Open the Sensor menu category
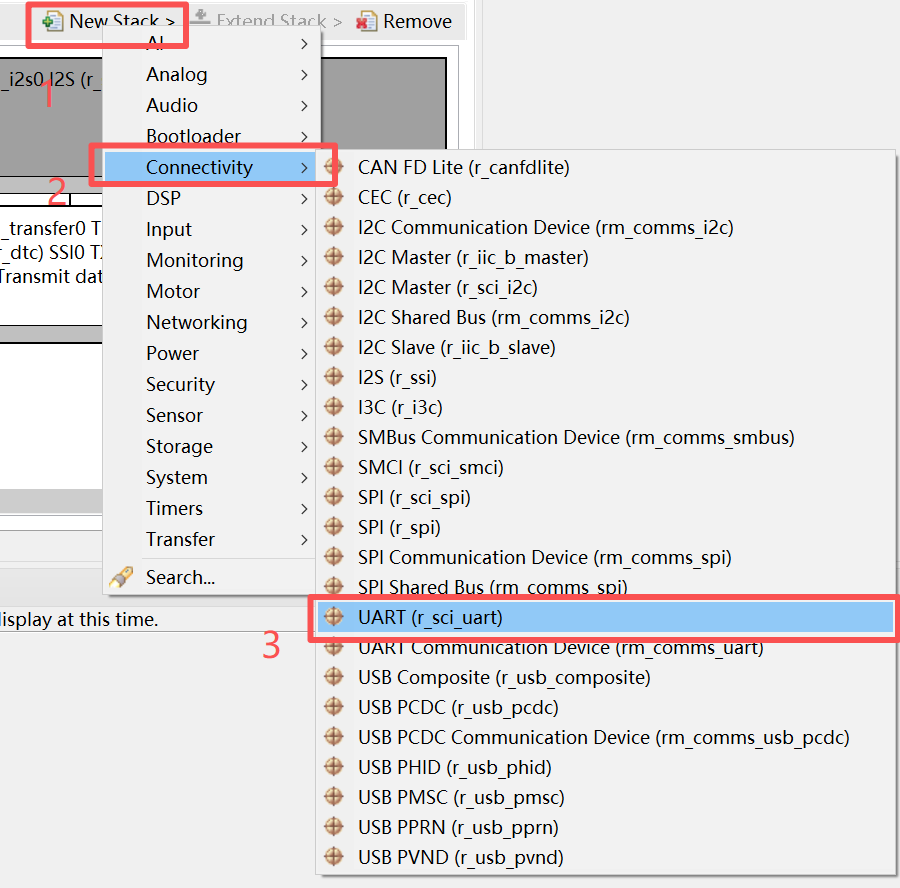Screen dimensions: 900x888 pyautogui.click(x=210, y=415)
